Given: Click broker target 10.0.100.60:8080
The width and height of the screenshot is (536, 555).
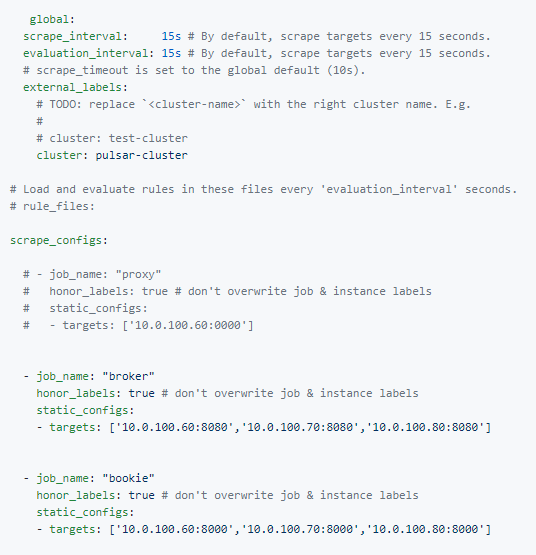Looking at the screenshot, I should 174,427.
